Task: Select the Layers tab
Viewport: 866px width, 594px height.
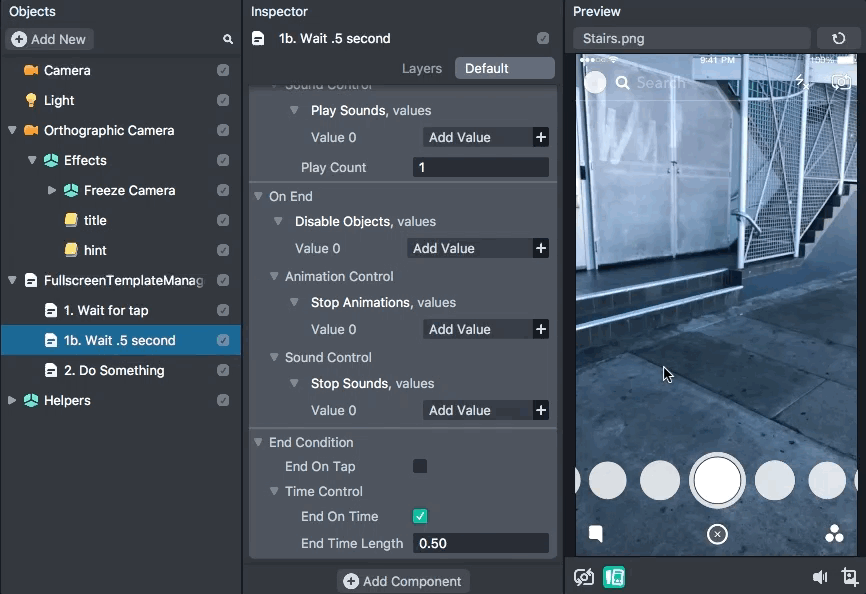Action: 421,69
